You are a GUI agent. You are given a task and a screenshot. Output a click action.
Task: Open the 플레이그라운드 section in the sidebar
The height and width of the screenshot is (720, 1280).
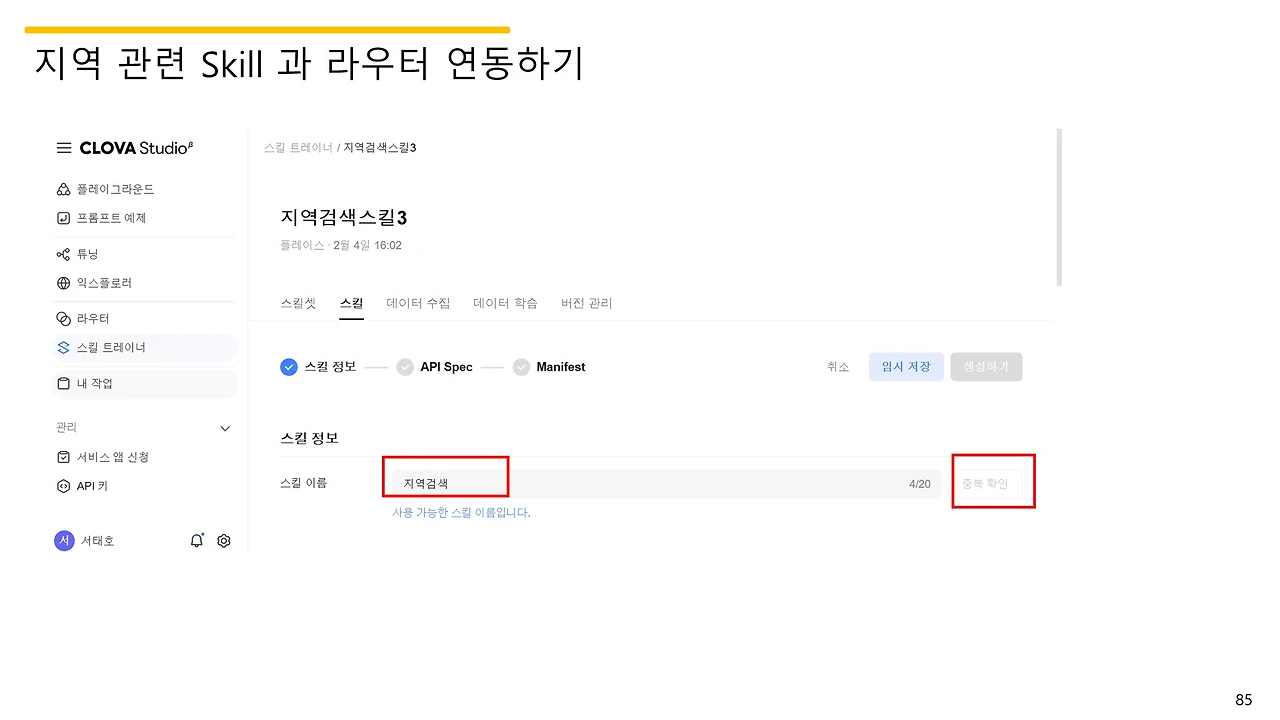[x=116, y=189]
